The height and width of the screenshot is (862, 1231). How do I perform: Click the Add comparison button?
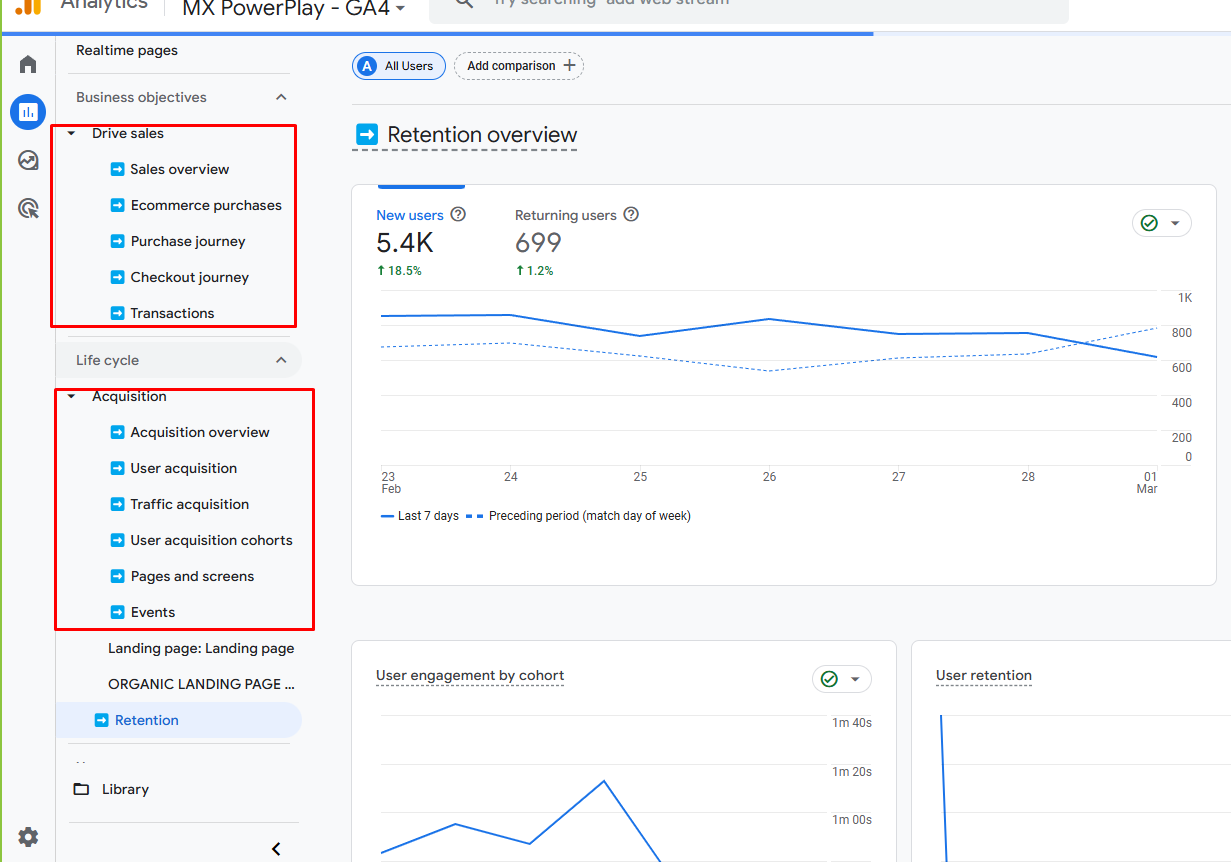pyautogui.click(x=519, y=66)
